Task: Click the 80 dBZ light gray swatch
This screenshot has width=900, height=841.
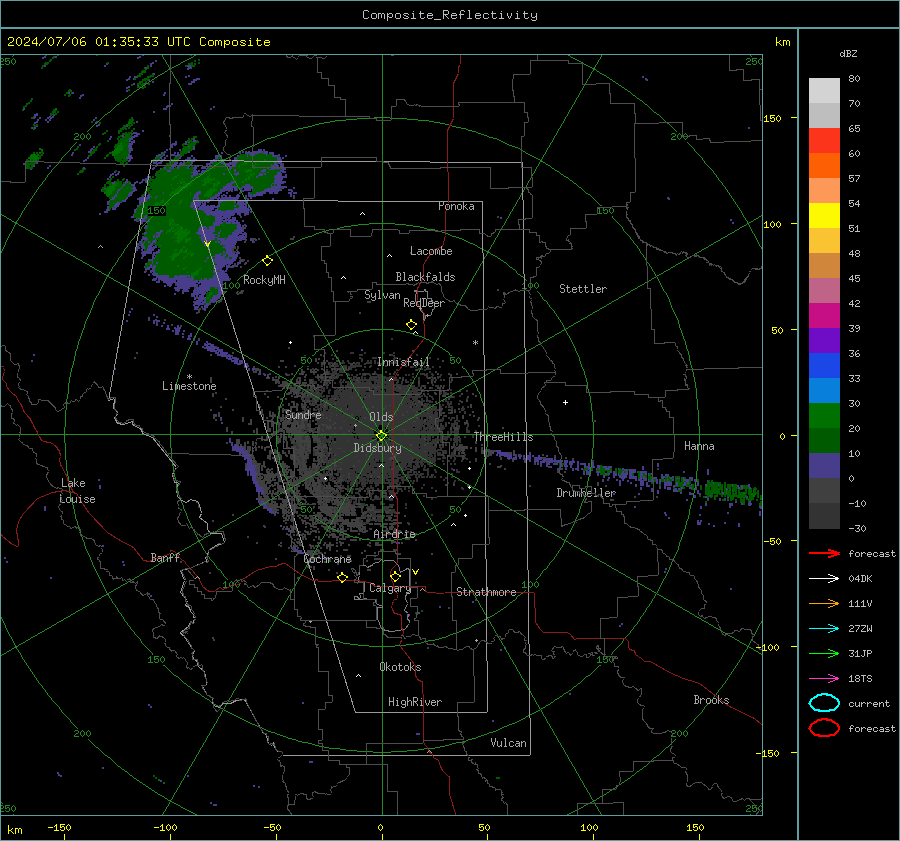Action: (x=824, y=91)
